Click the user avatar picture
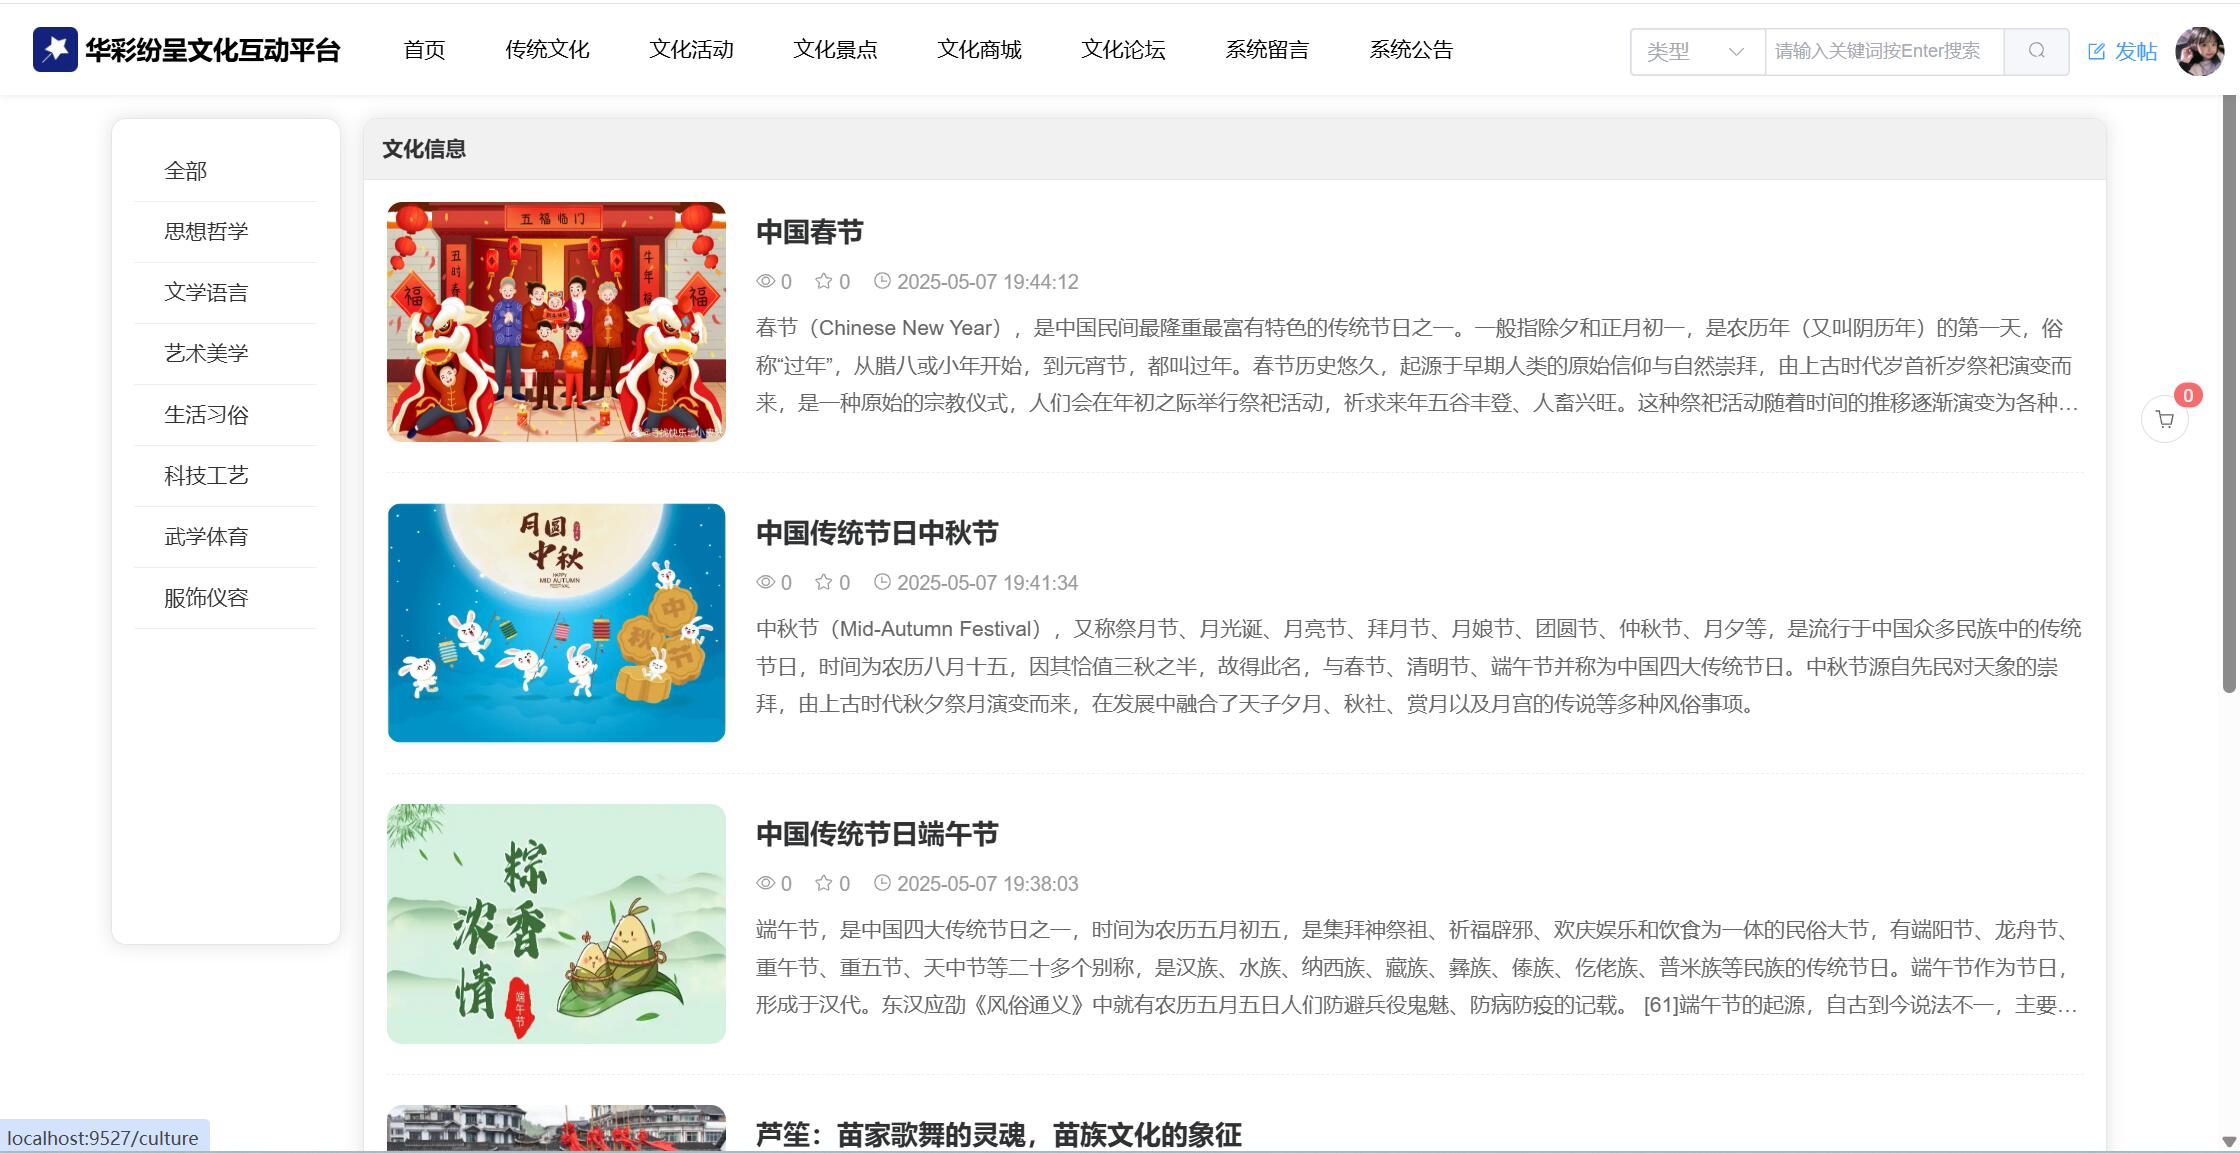2240x1154 pixels. click(2199, 51)
